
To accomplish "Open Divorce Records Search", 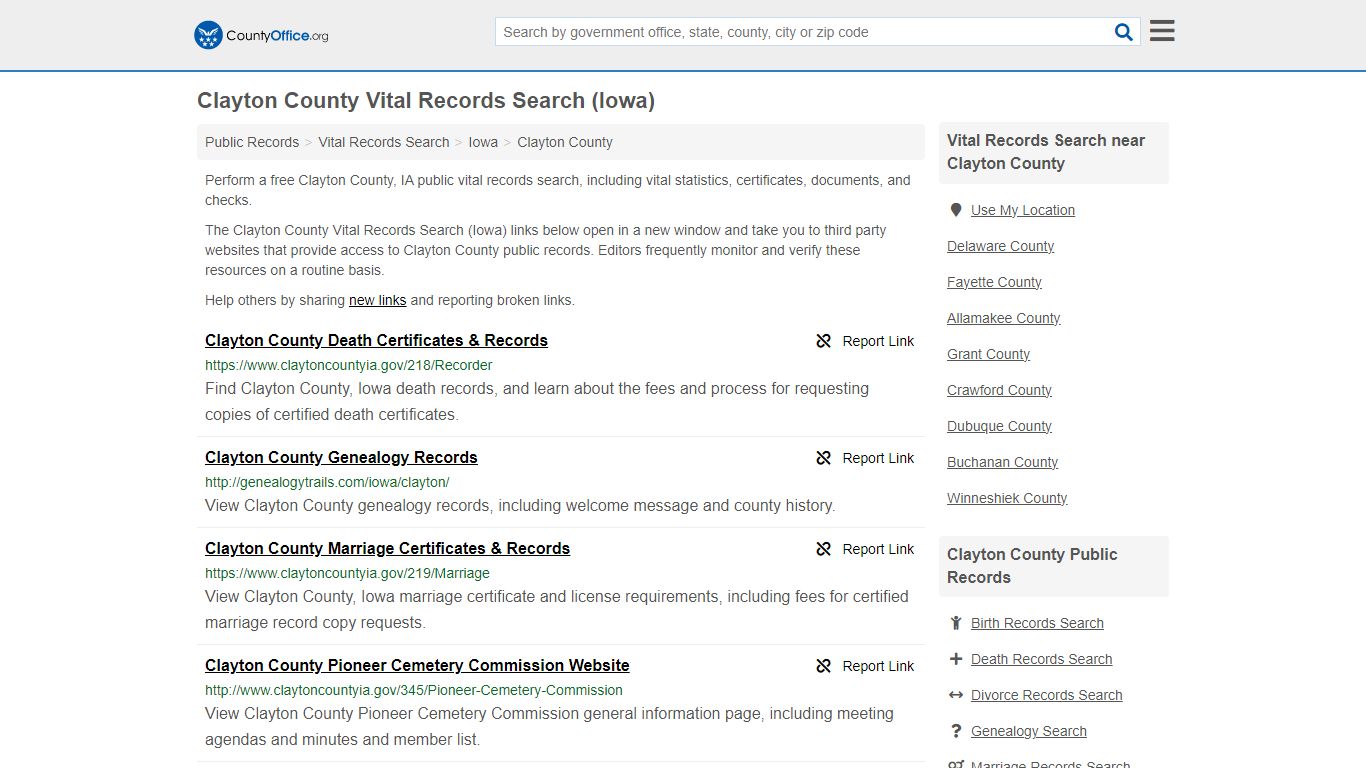I will click(x=1046, y=695).
